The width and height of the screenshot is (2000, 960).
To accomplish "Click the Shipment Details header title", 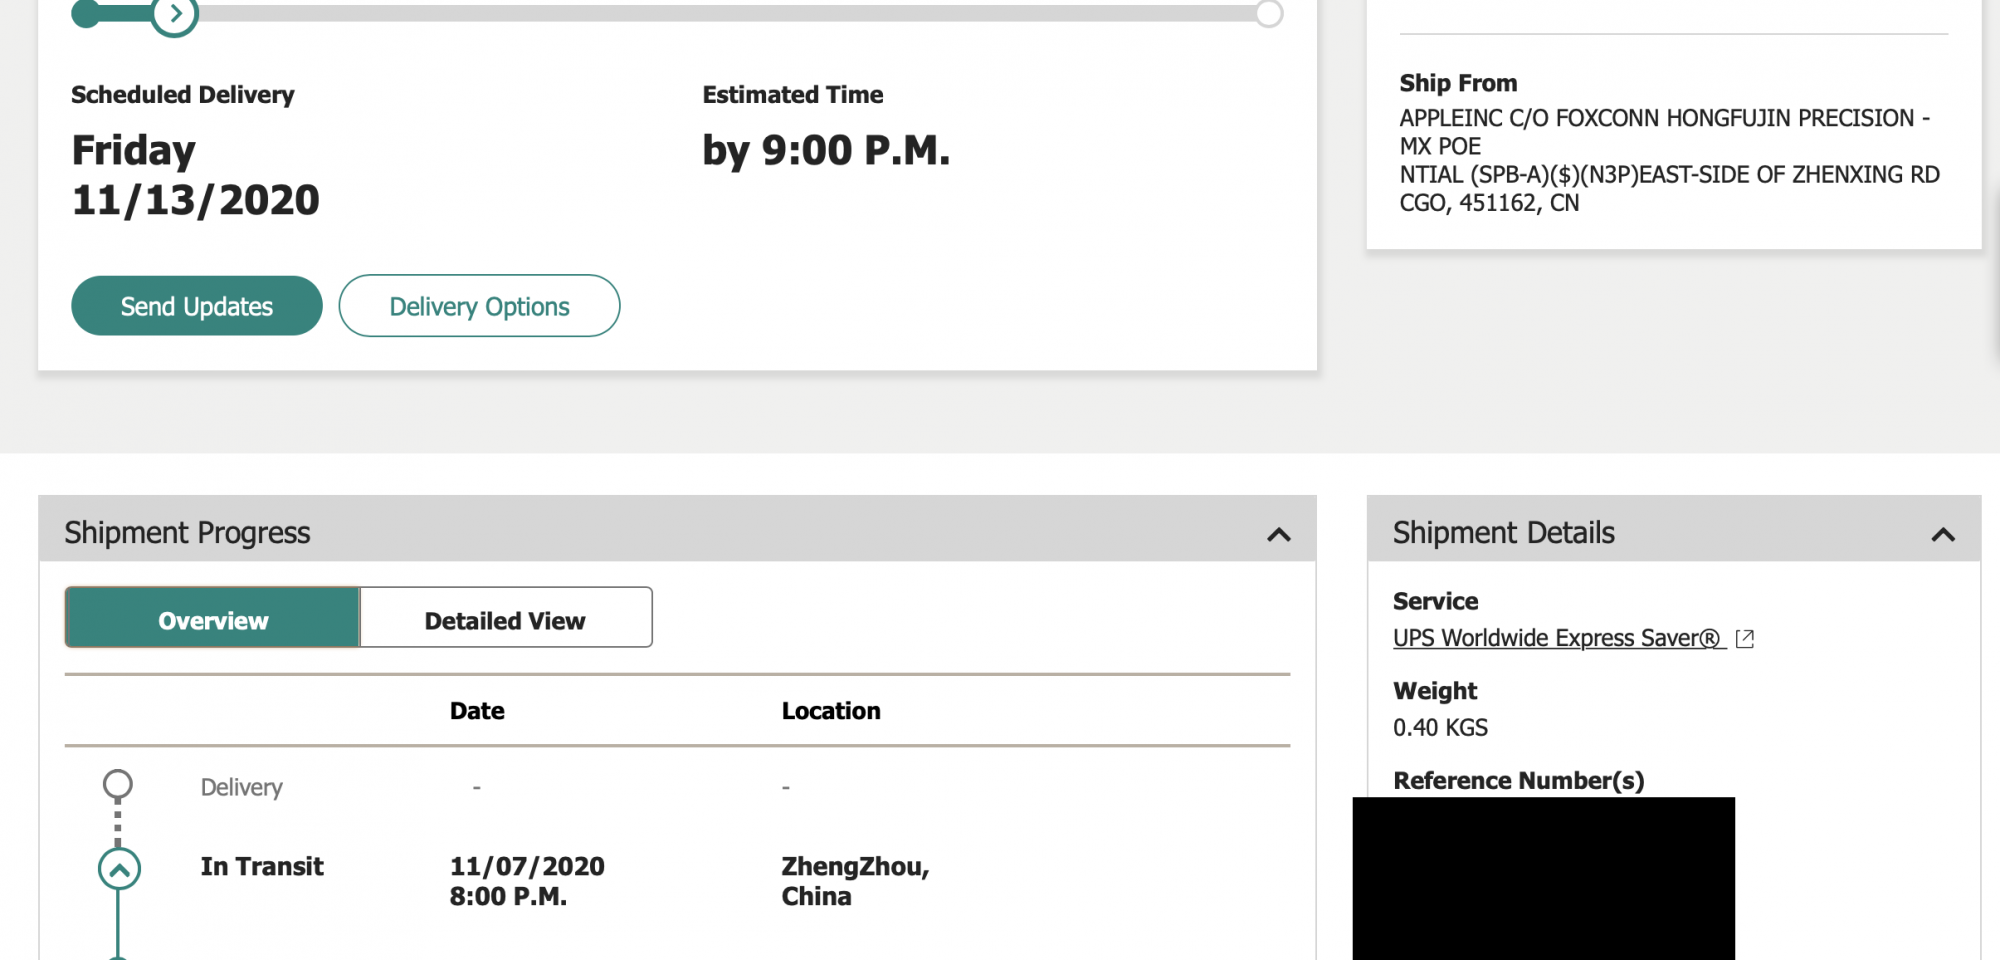I will click(1503, 533).
